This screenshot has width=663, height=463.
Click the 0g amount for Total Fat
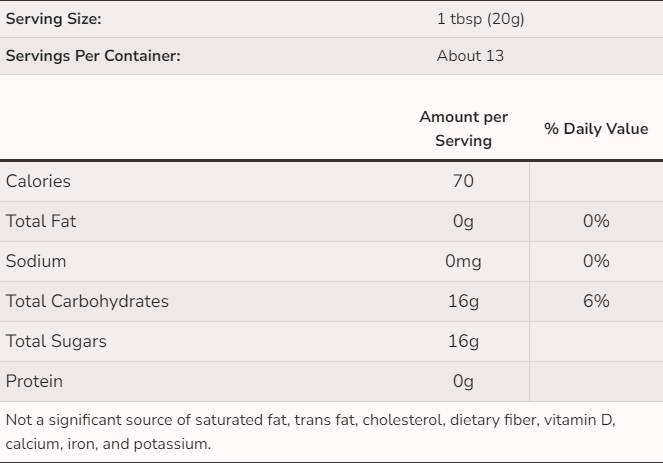(x=463, y=221)
